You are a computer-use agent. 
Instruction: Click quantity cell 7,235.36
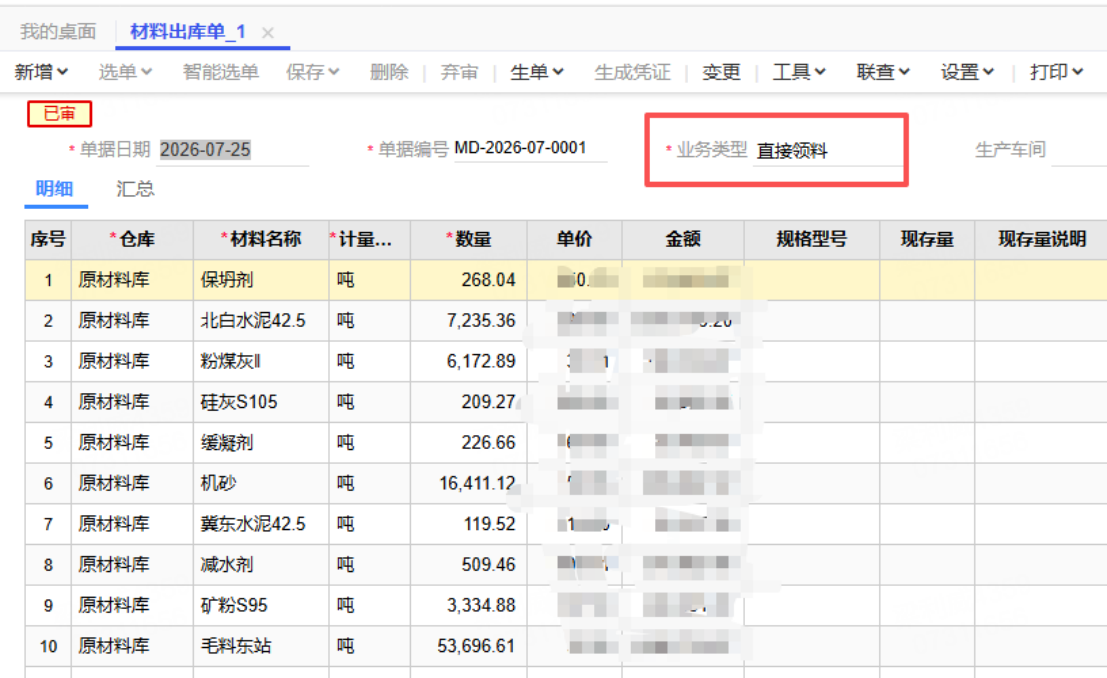click(469, 321)
